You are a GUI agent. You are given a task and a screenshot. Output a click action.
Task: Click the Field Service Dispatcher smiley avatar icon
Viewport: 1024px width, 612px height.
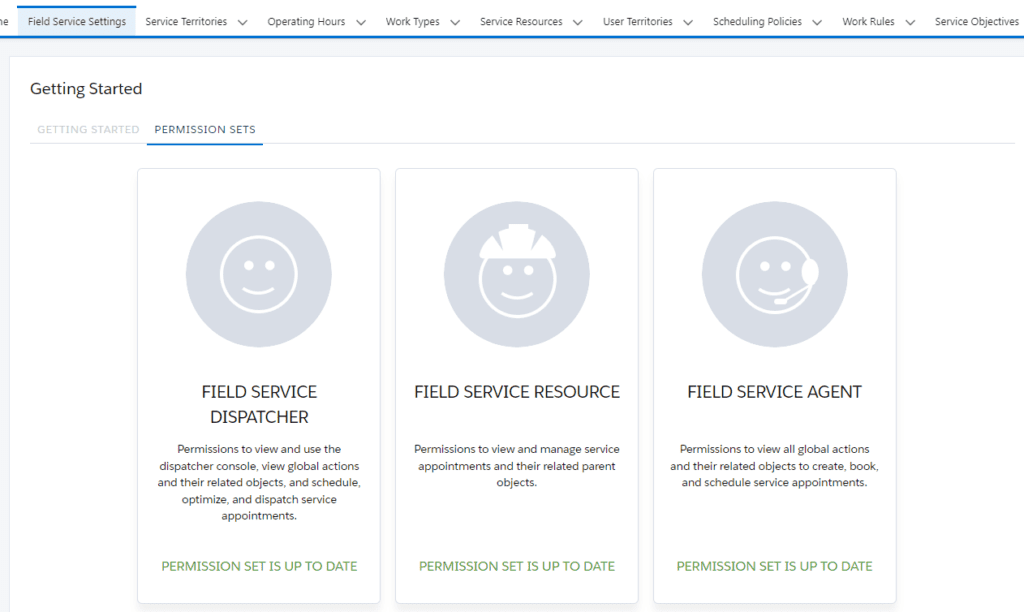click(258, 274)
